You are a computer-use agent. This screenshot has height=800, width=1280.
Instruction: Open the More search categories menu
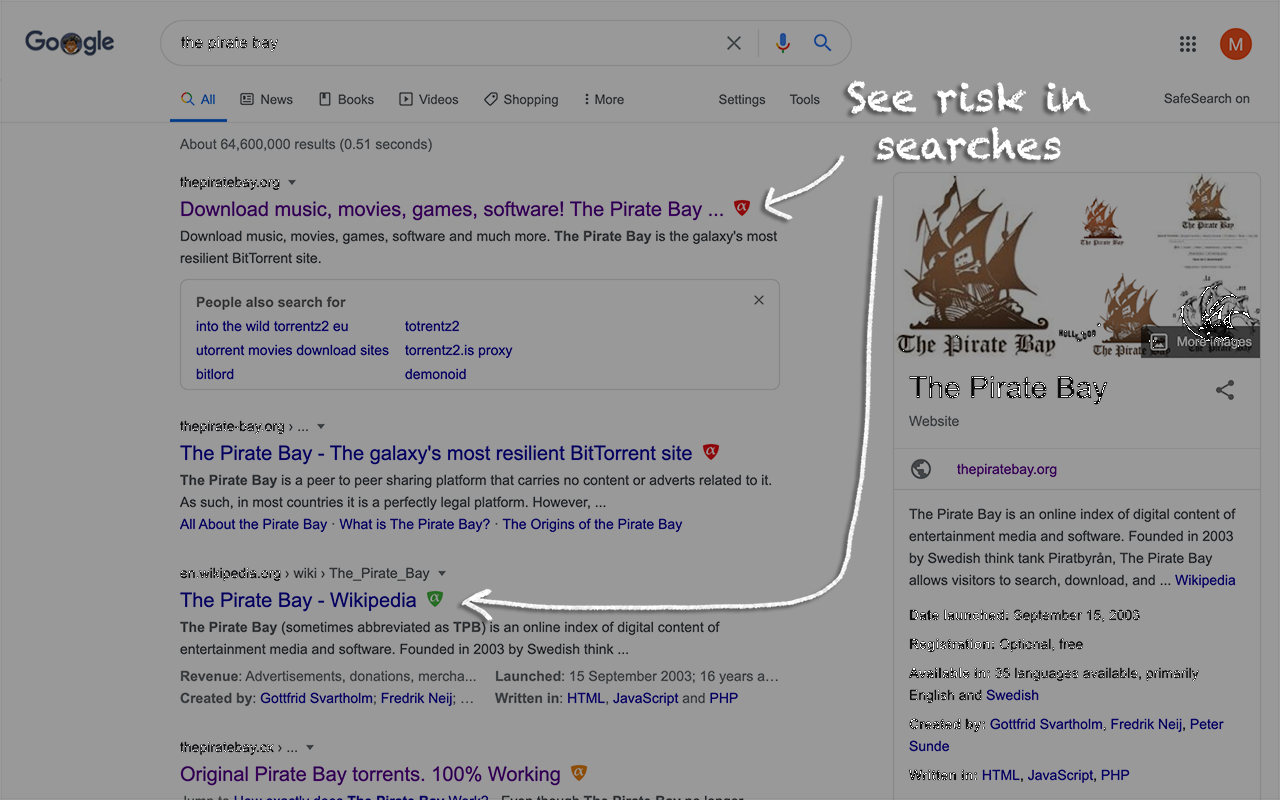click(x=603, y=100)
